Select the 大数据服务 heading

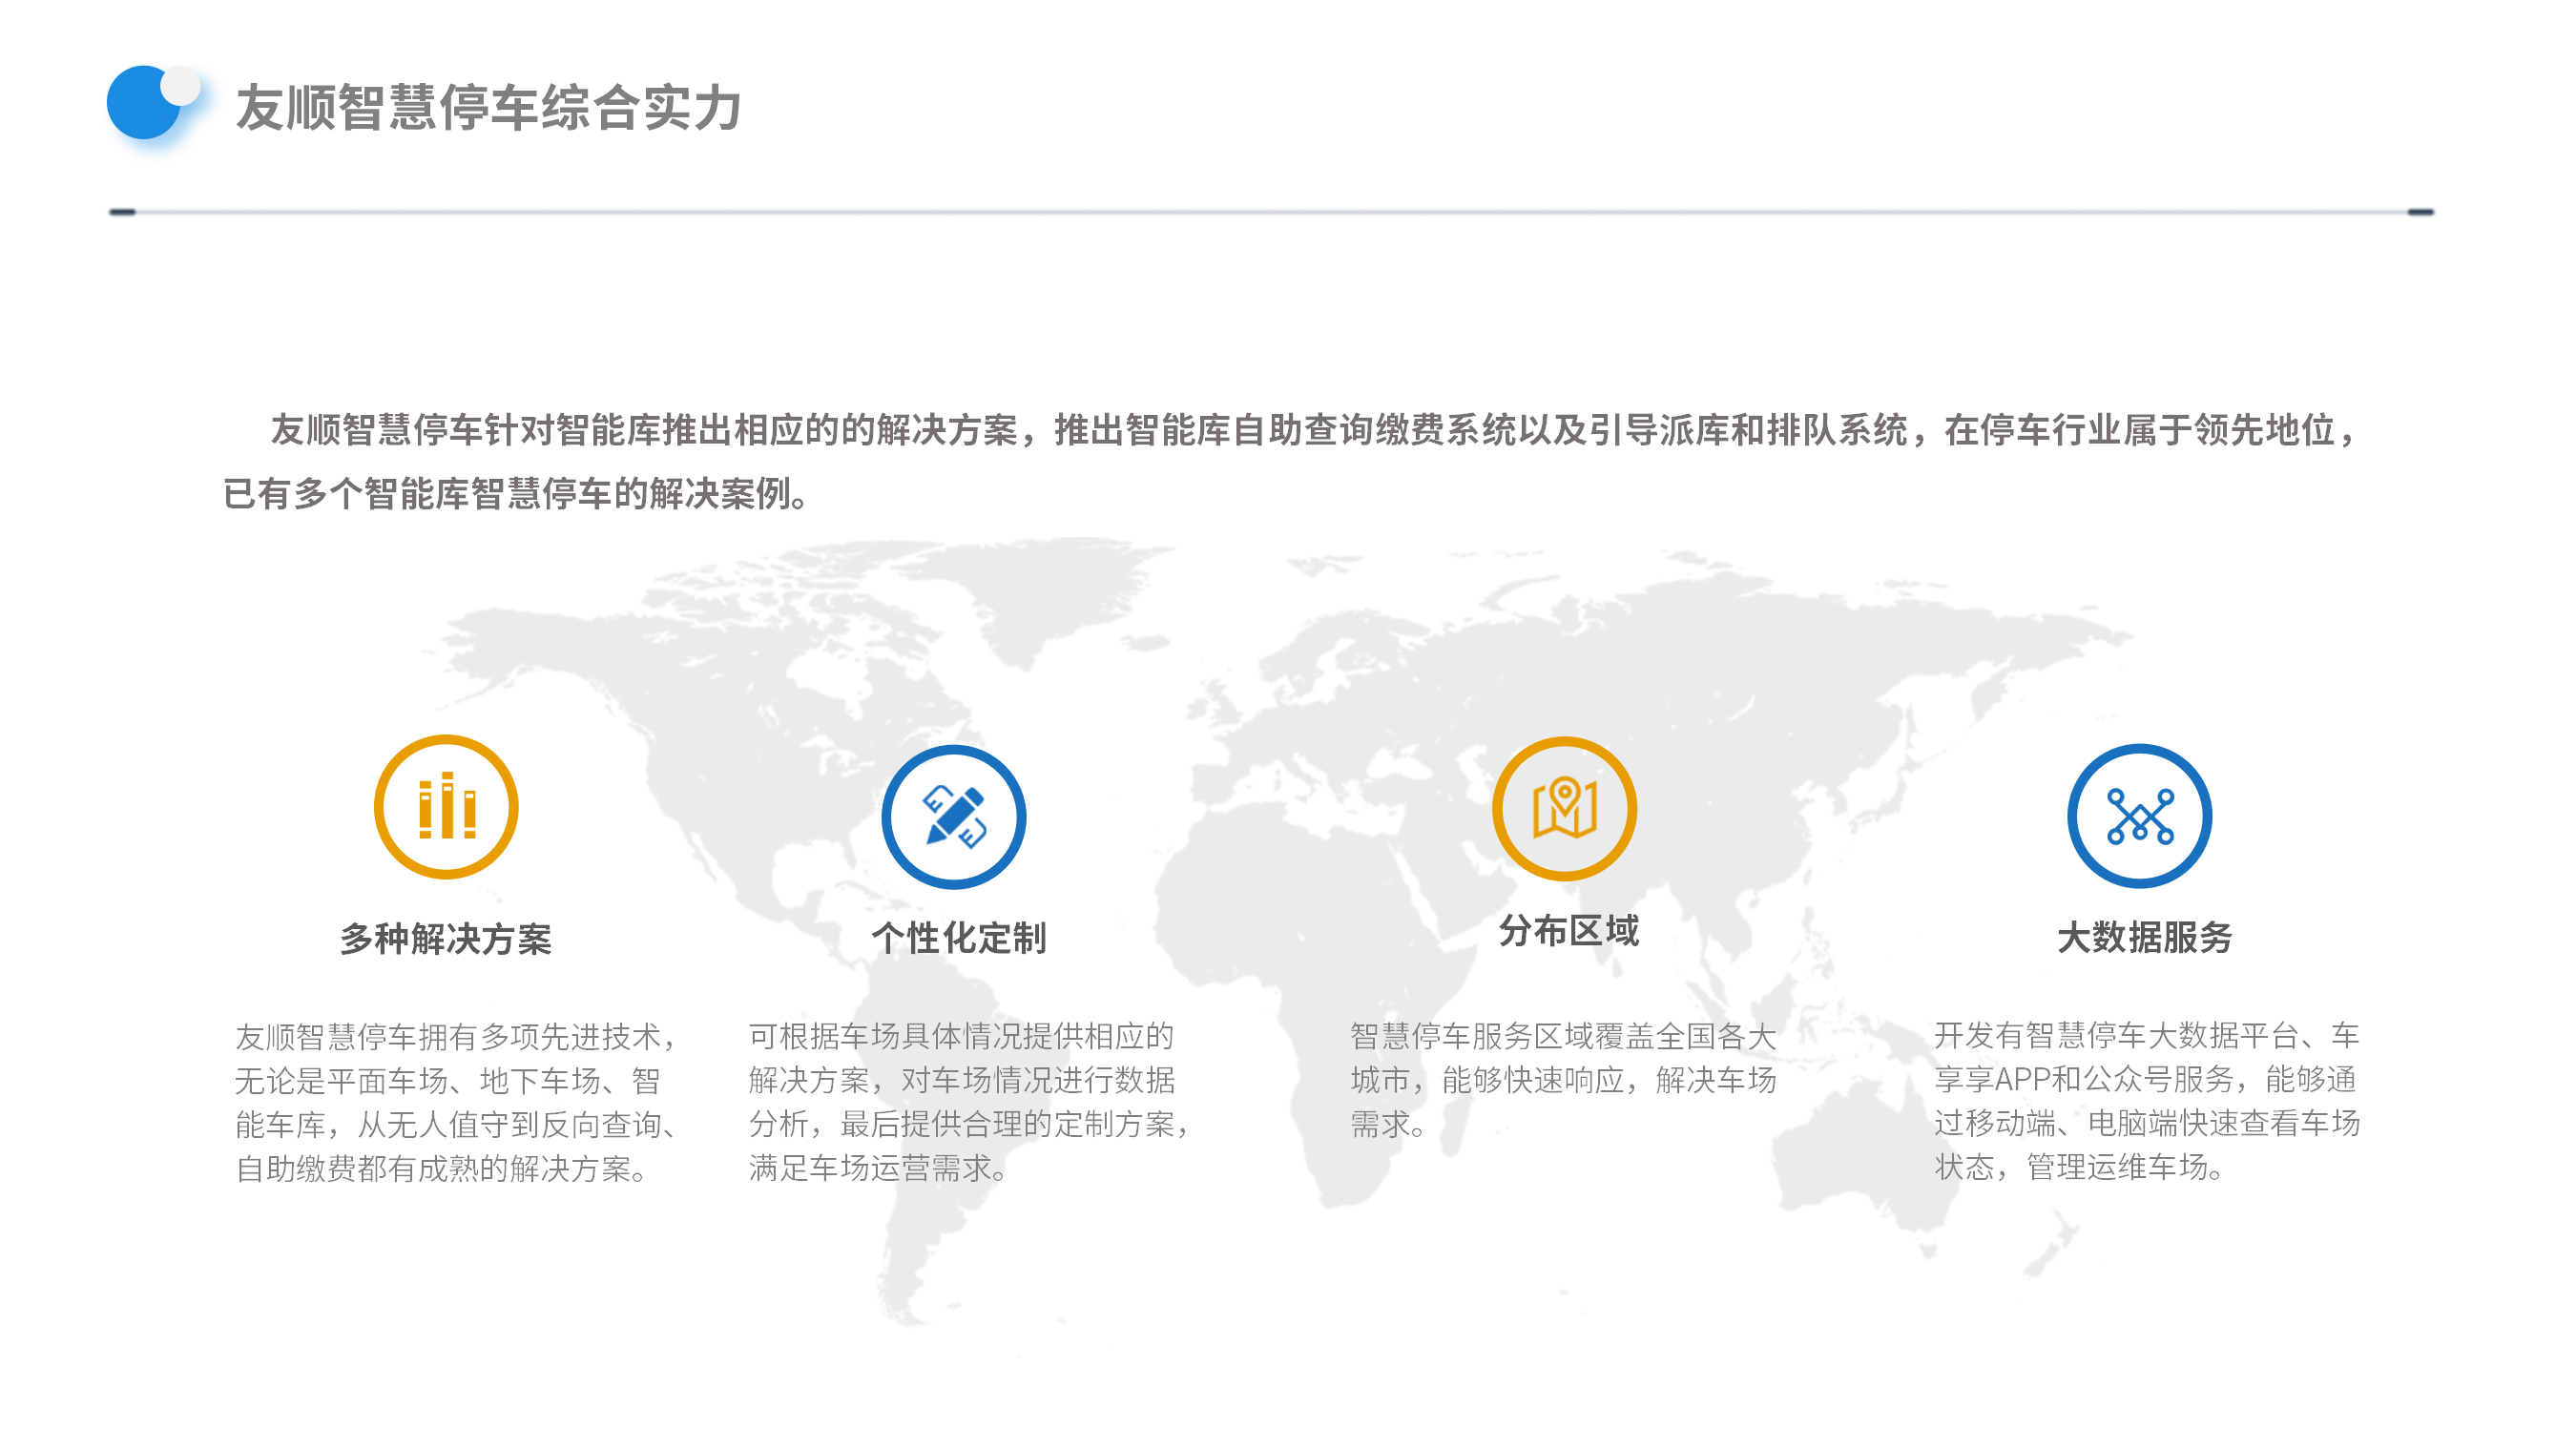tap(2144, 937)
